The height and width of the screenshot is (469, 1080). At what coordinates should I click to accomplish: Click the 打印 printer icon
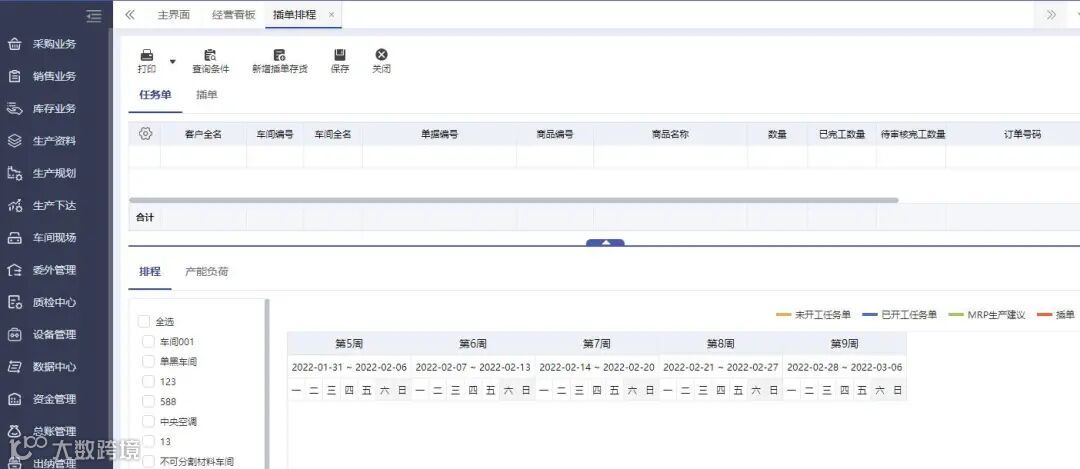(147, 55)
